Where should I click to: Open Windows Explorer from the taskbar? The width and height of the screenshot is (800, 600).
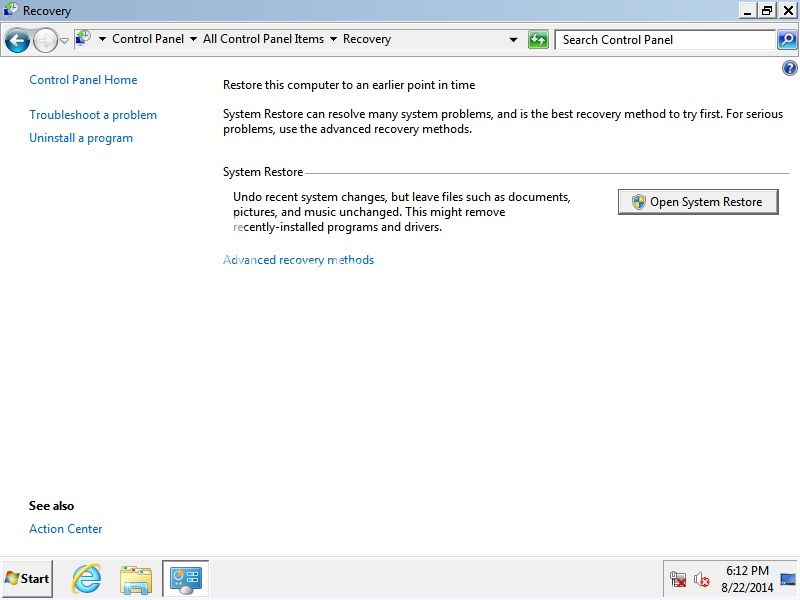135,578
